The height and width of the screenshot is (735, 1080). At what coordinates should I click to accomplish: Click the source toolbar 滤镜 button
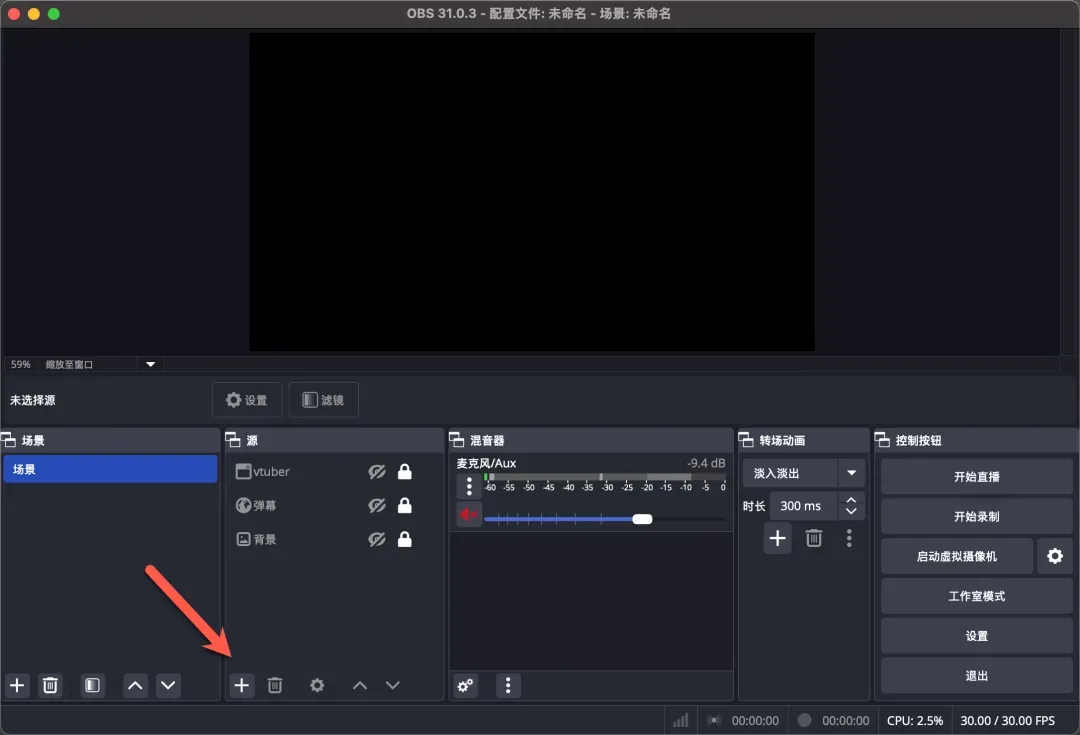point(323,400)
